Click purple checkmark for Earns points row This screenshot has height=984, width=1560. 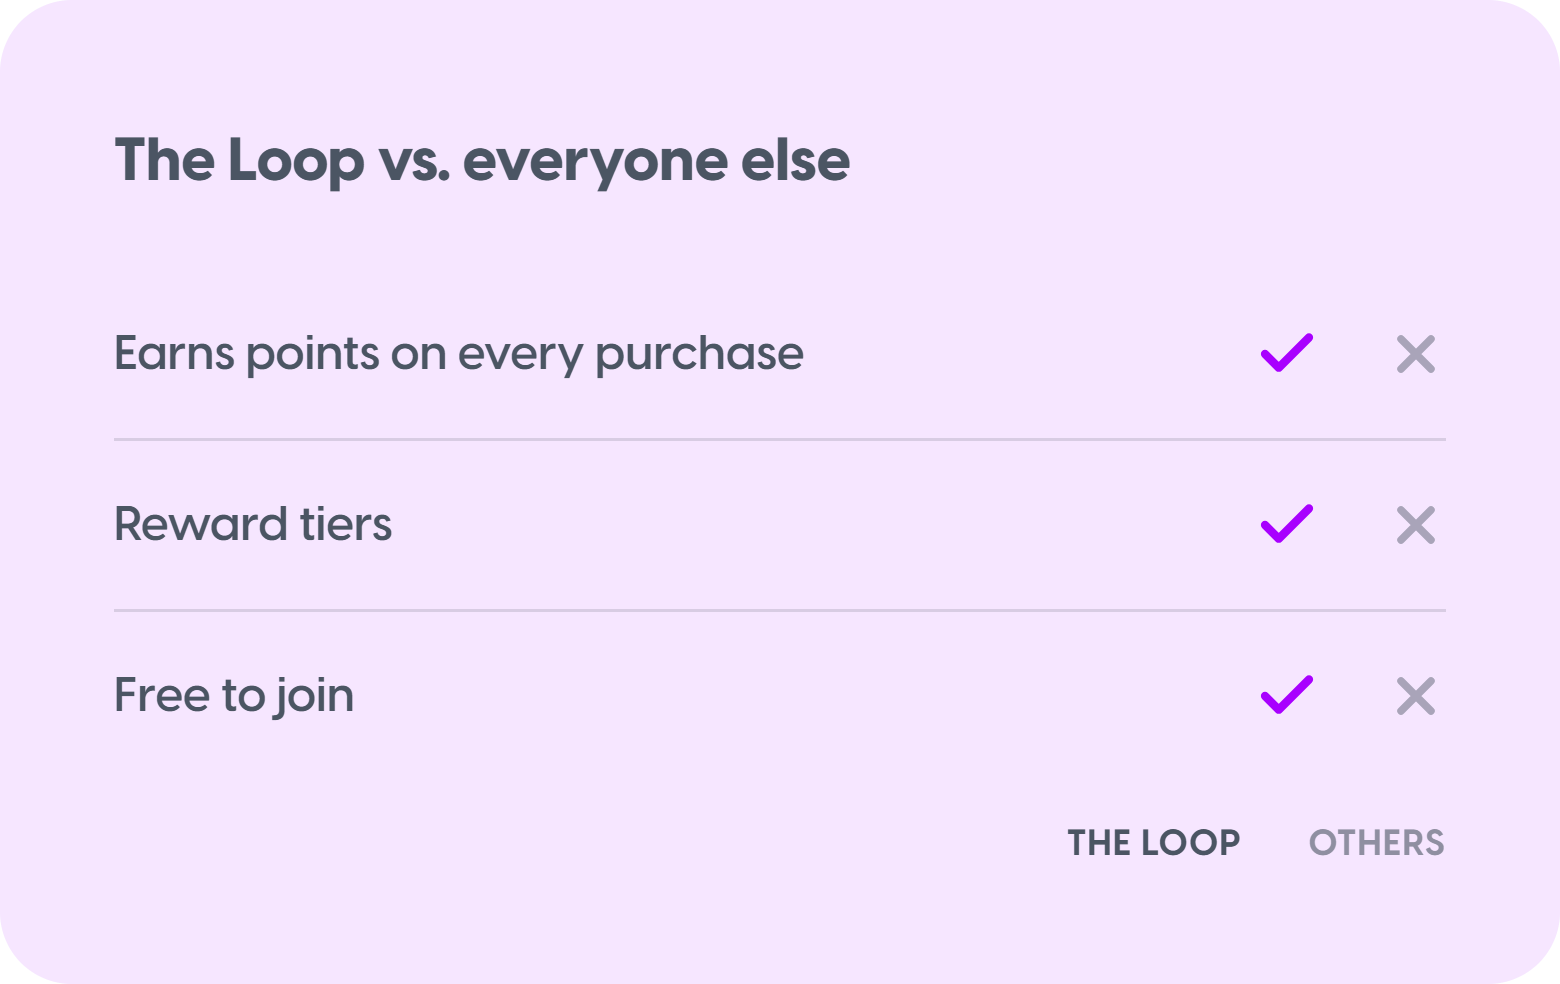pyautogui.click(x=1287, y=353)
